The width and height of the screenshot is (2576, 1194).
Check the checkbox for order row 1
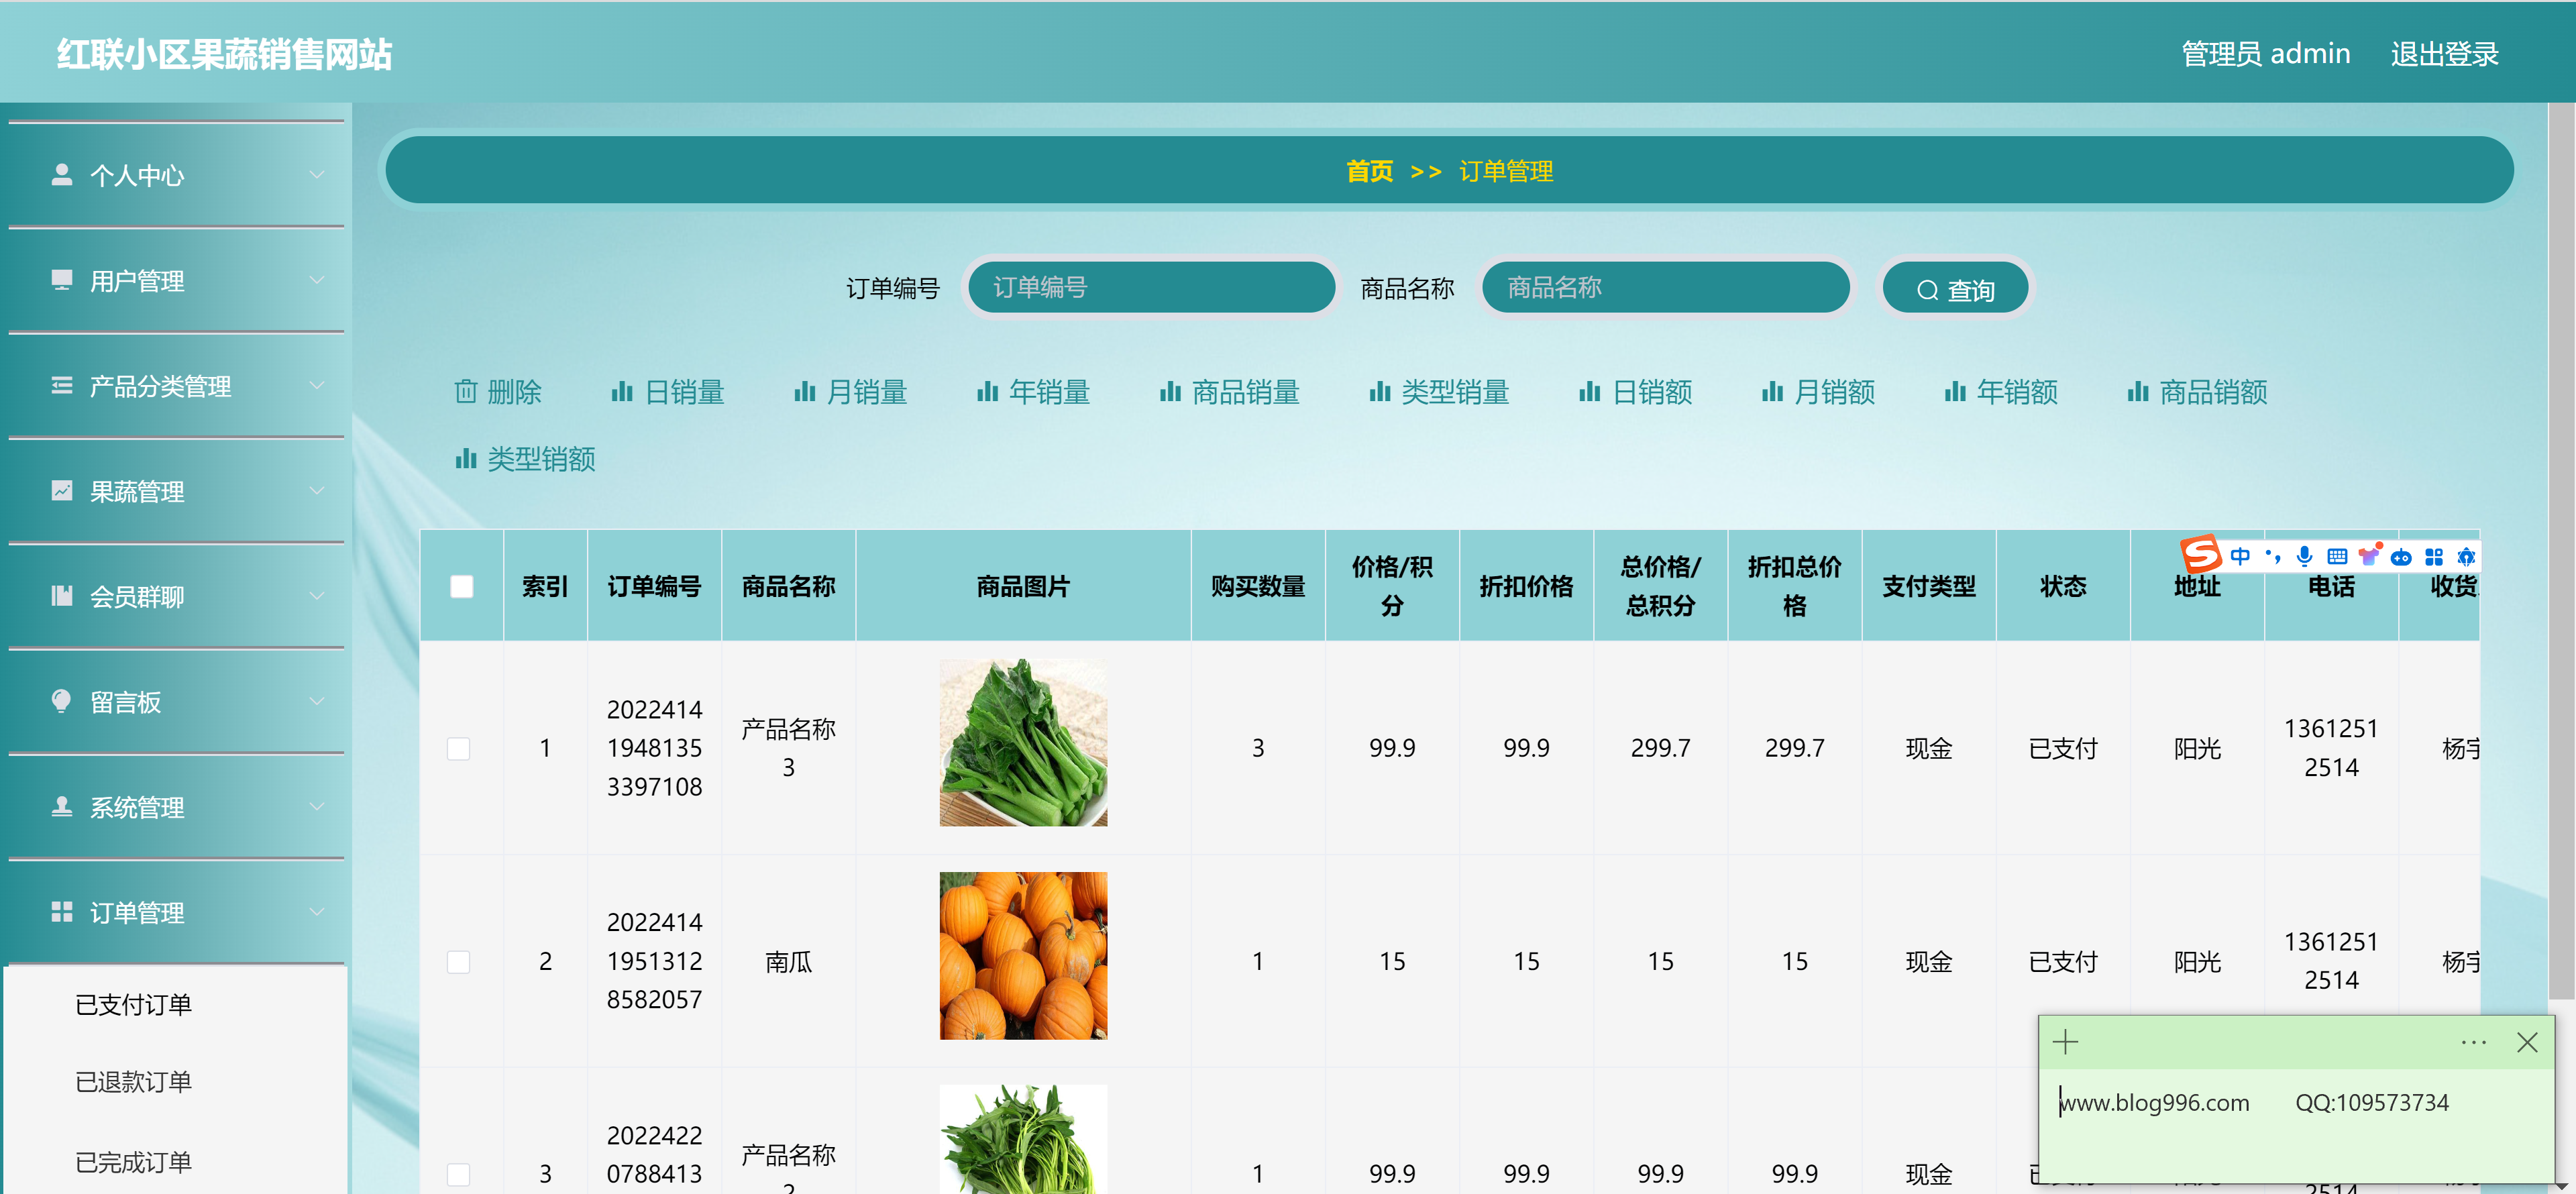point(458,748)
